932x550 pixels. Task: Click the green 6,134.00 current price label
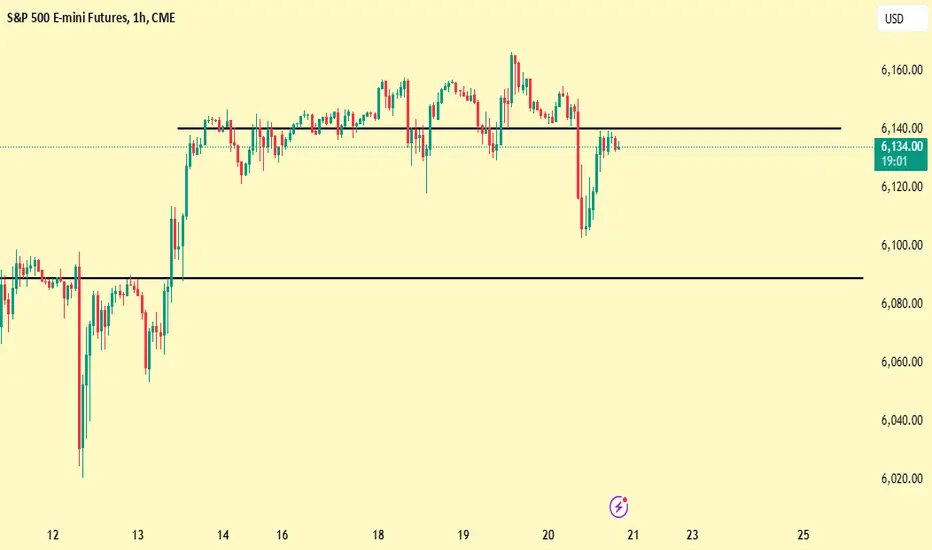coord(902,146)
